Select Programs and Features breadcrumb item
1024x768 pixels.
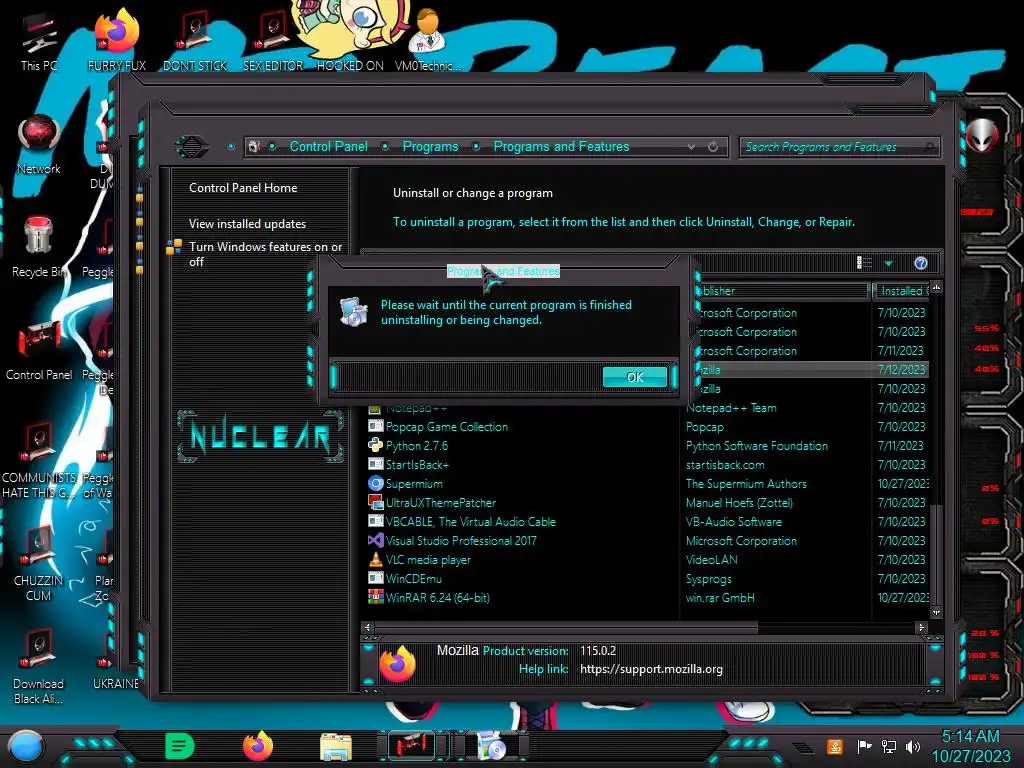pyautogui.click(x=561, y=146)
